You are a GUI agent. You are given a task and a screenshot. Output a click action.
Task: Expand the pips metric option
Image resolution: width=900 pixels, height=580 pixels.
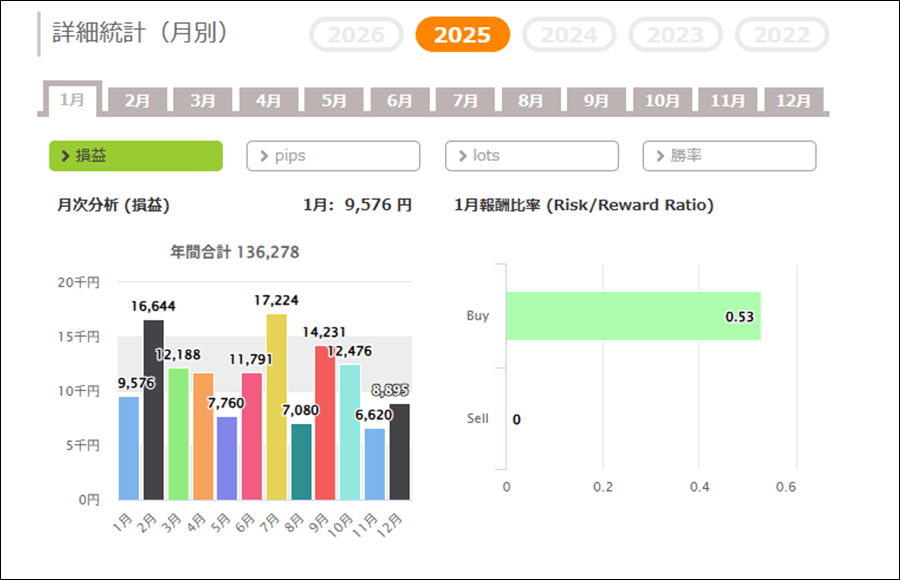333,156
